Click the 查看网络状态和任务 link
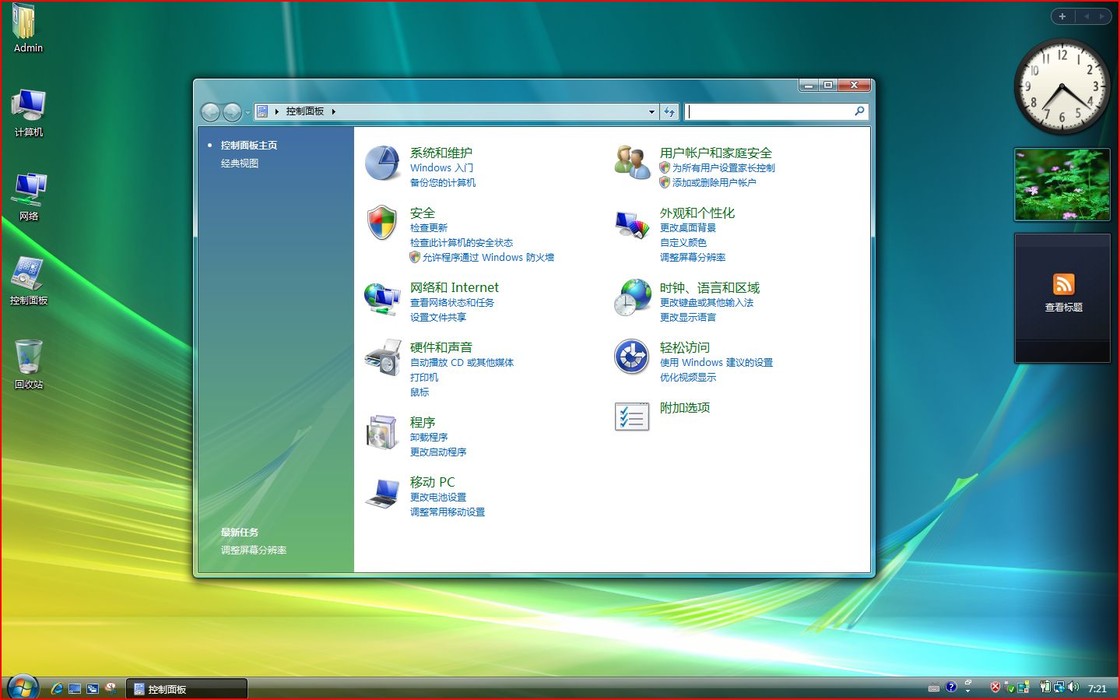Screen dimensions: 1120x700 (x=451, y=303)
